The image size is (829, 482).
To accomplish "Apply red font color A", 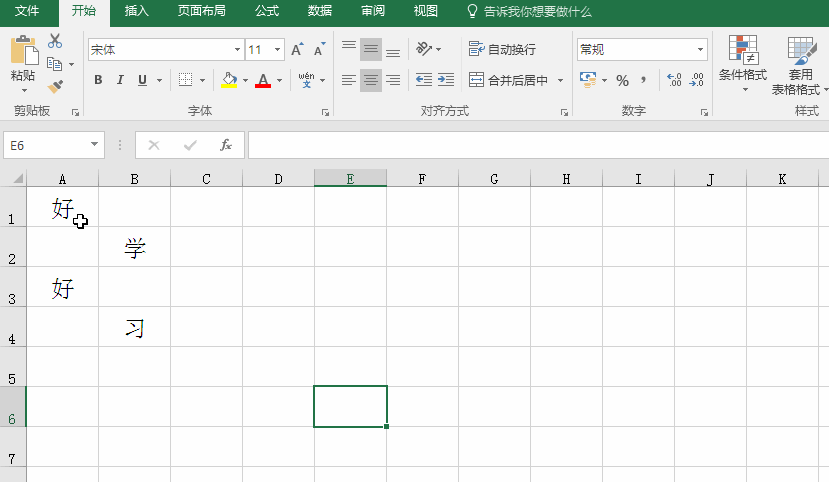I will point(263,80).
